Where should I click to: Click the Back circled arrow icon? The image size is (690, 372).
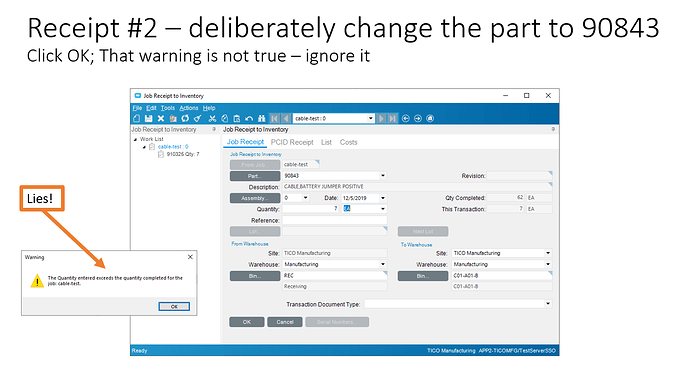pos(406,118)
